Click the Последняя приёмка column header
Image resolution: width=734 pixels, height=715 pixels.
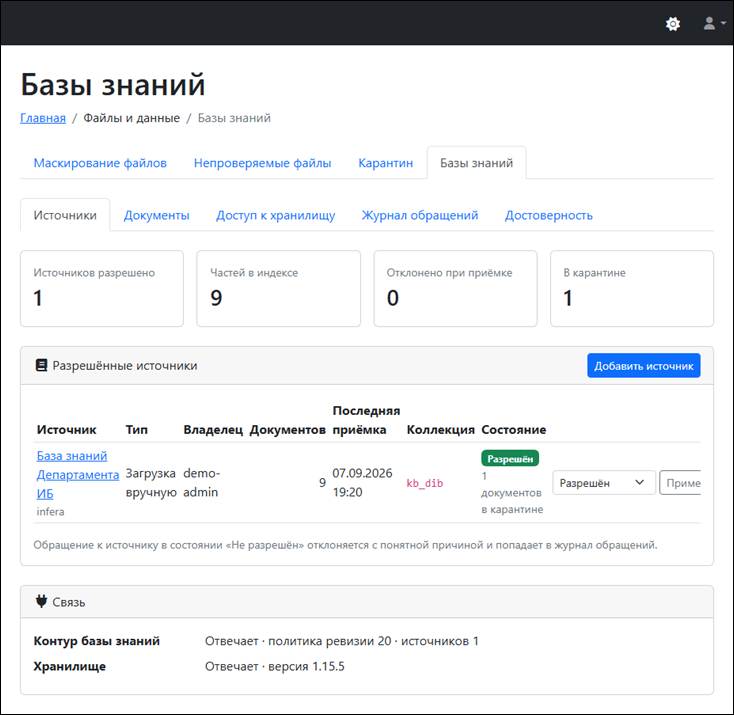click(366, 420)
